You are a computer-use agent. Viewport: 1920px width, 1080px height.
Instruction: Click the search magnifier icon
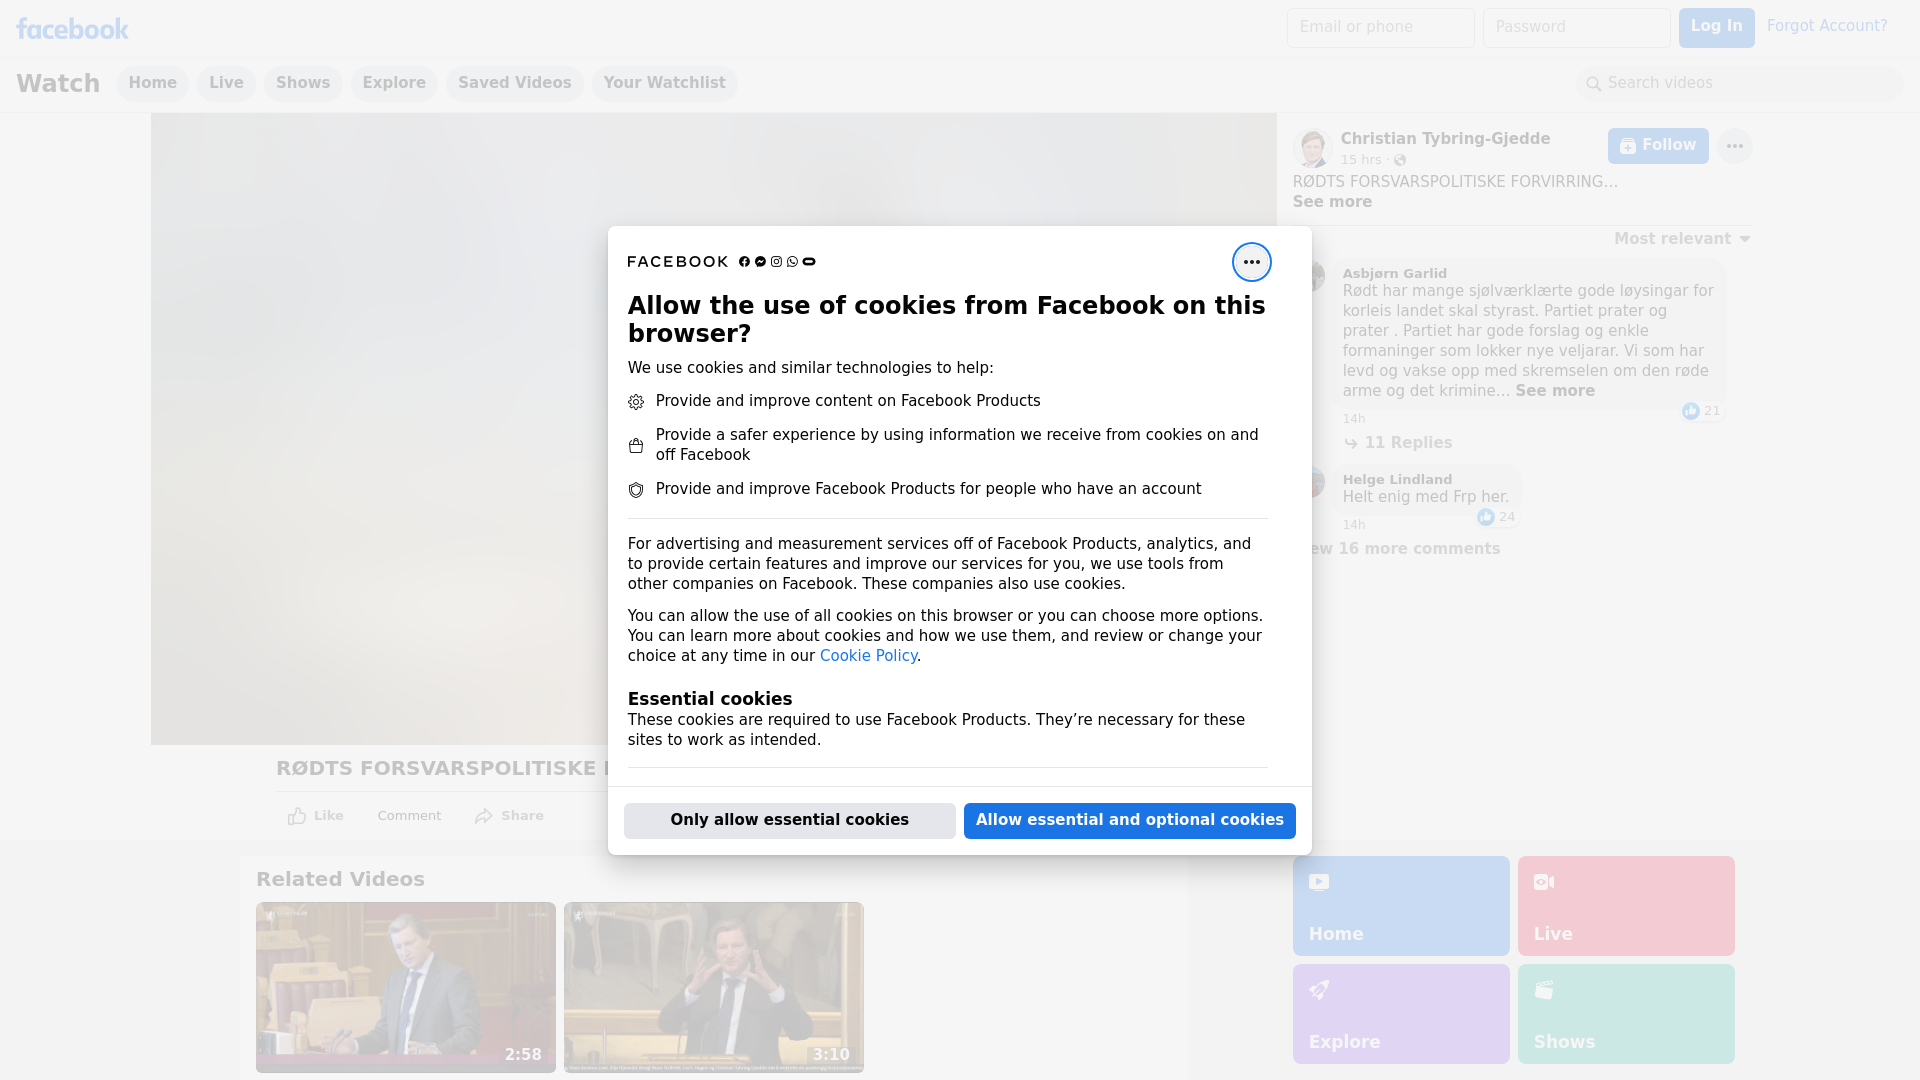[1594, 84]
